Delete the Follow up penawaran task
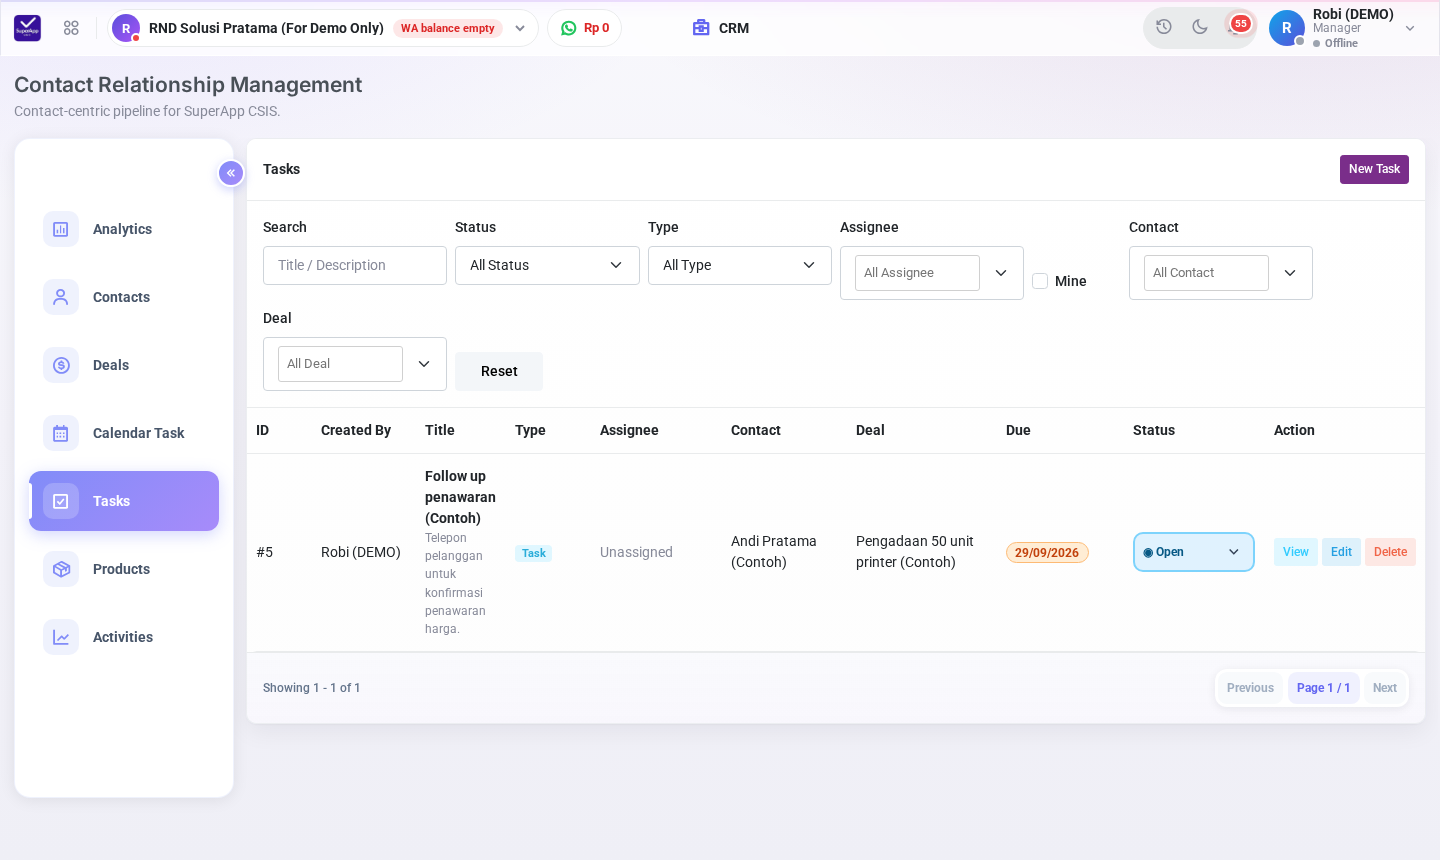Screen dimensions: 1440x860 tap(1390, 552)
